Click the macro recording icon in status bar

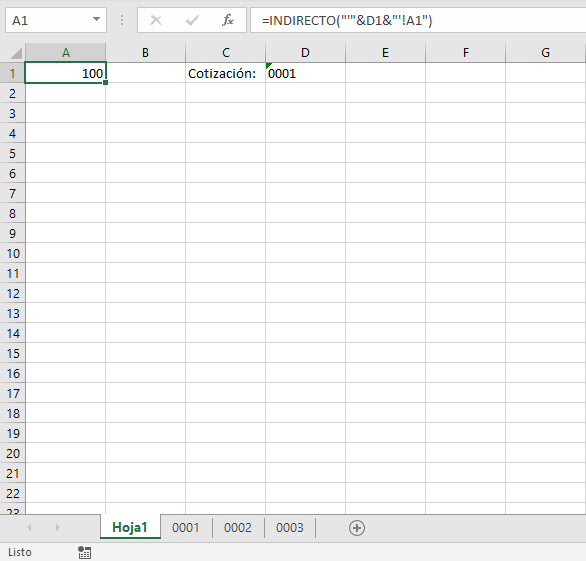point(84,552)
